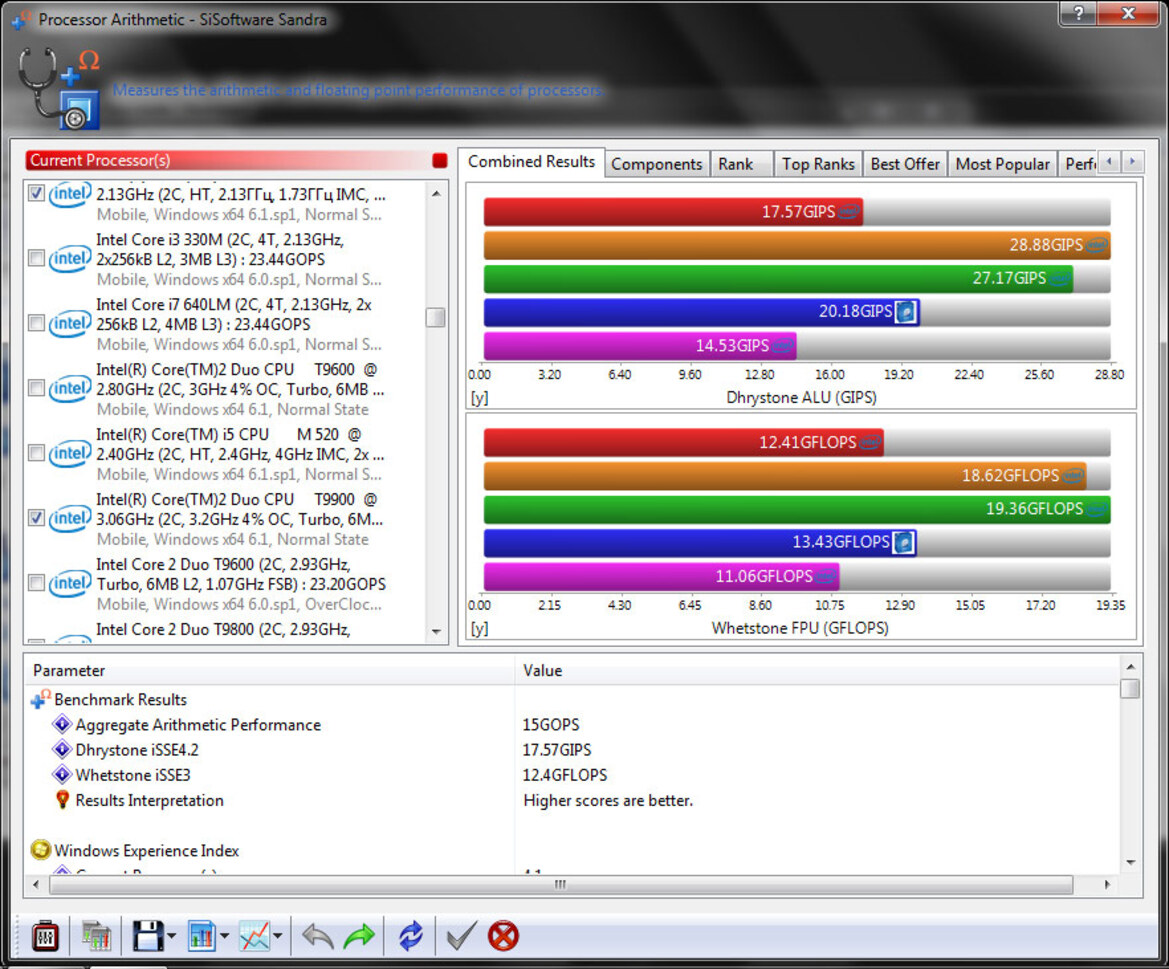Check the Intel Core i3 330M checkbox

pyautogui.click(x=36, y=258)
